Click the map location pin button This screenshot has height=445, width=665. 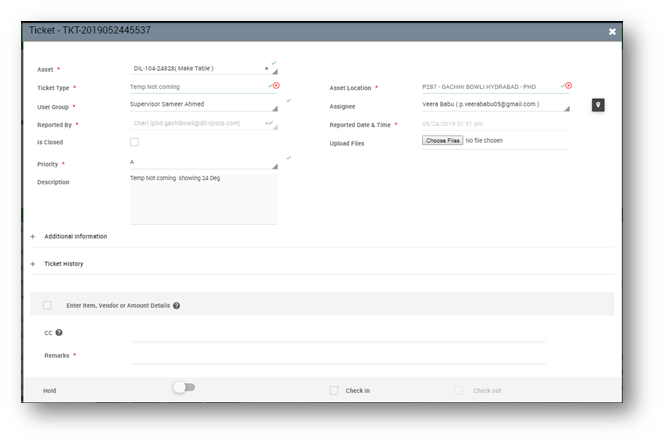click(x=598, y=105)
